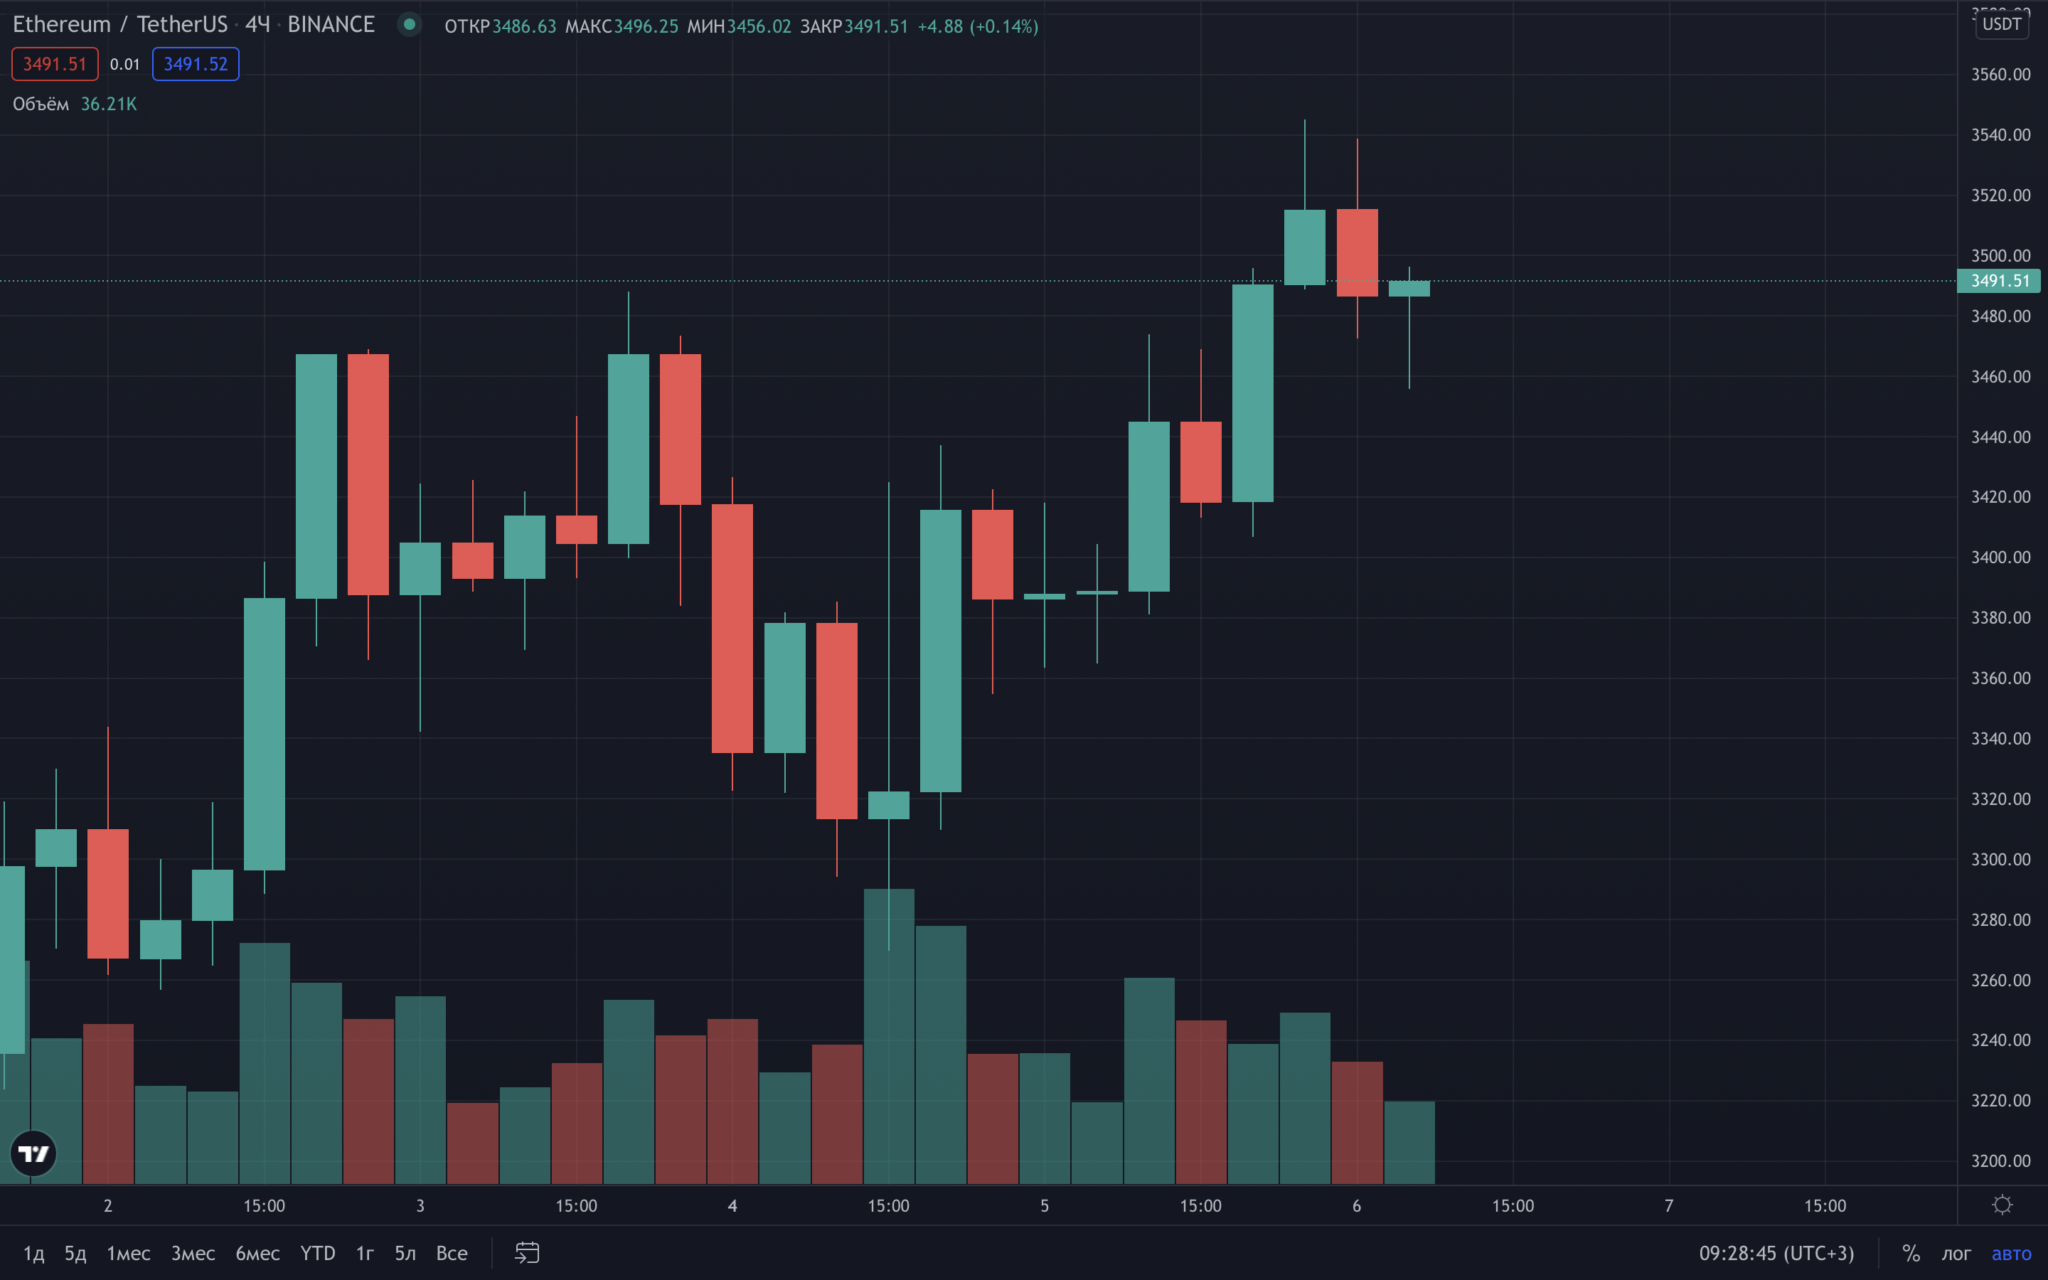Click the Ethereum / TetherUS symbol title
2048x1280 pixels.
(x=120, y=24)
